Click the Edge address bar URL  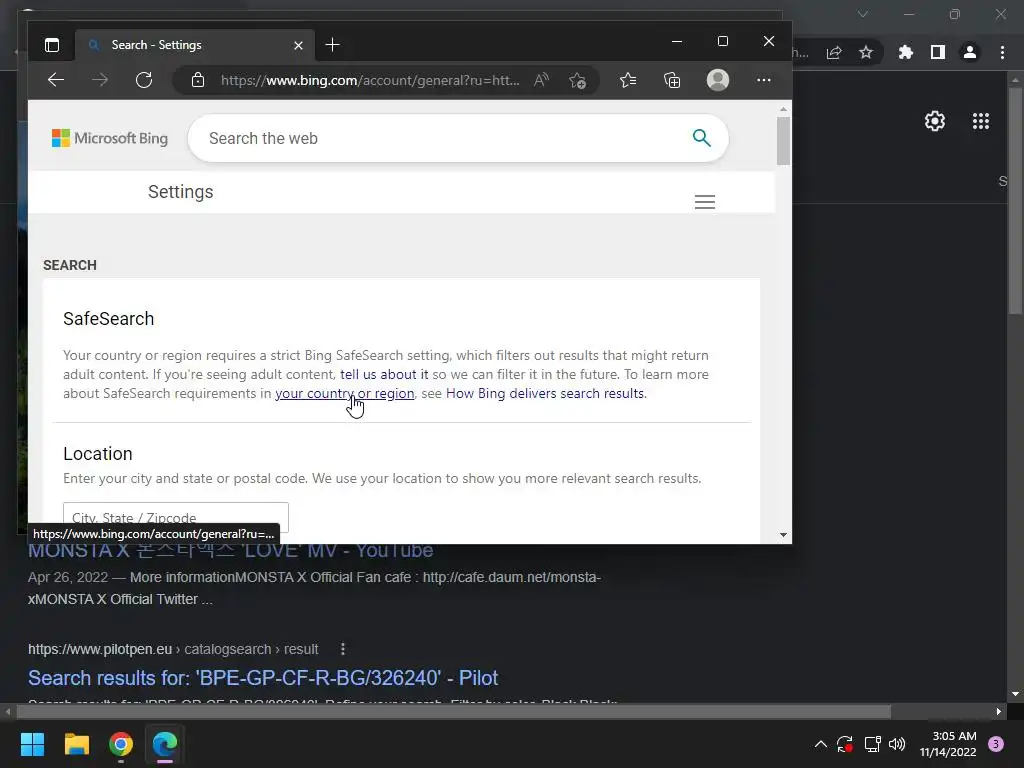click(370, 80)
